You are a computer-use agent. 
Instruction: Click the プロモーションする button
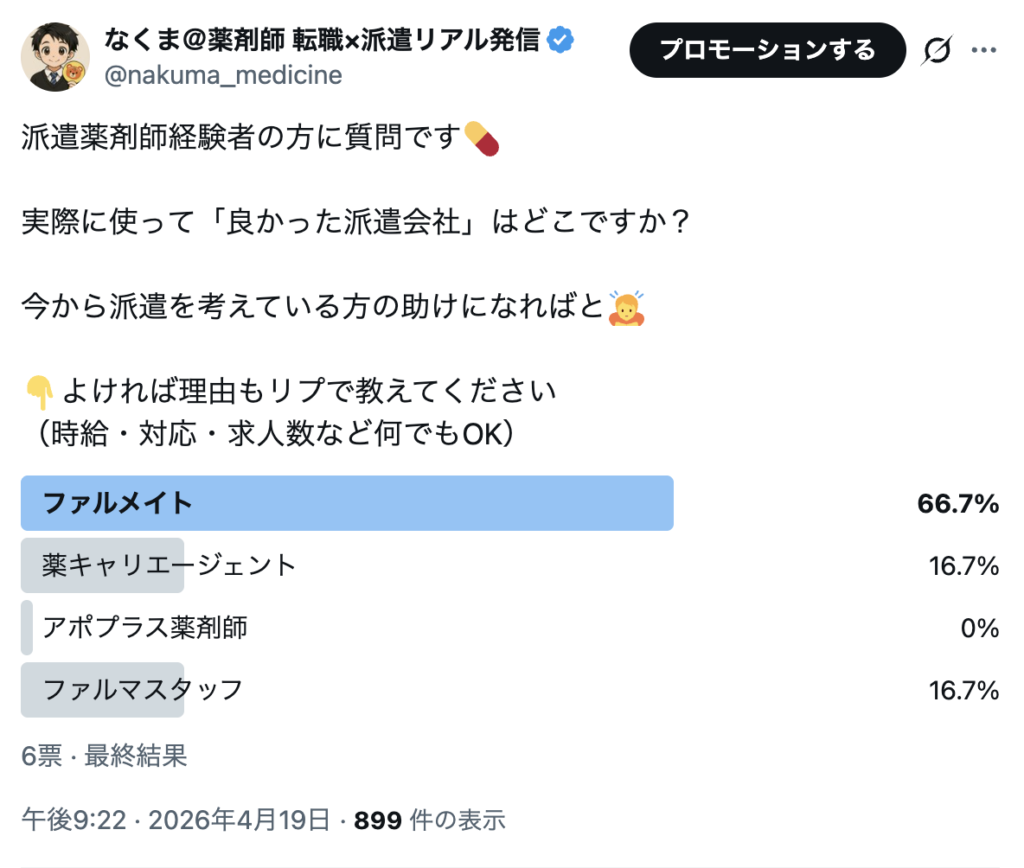[767, 50]
